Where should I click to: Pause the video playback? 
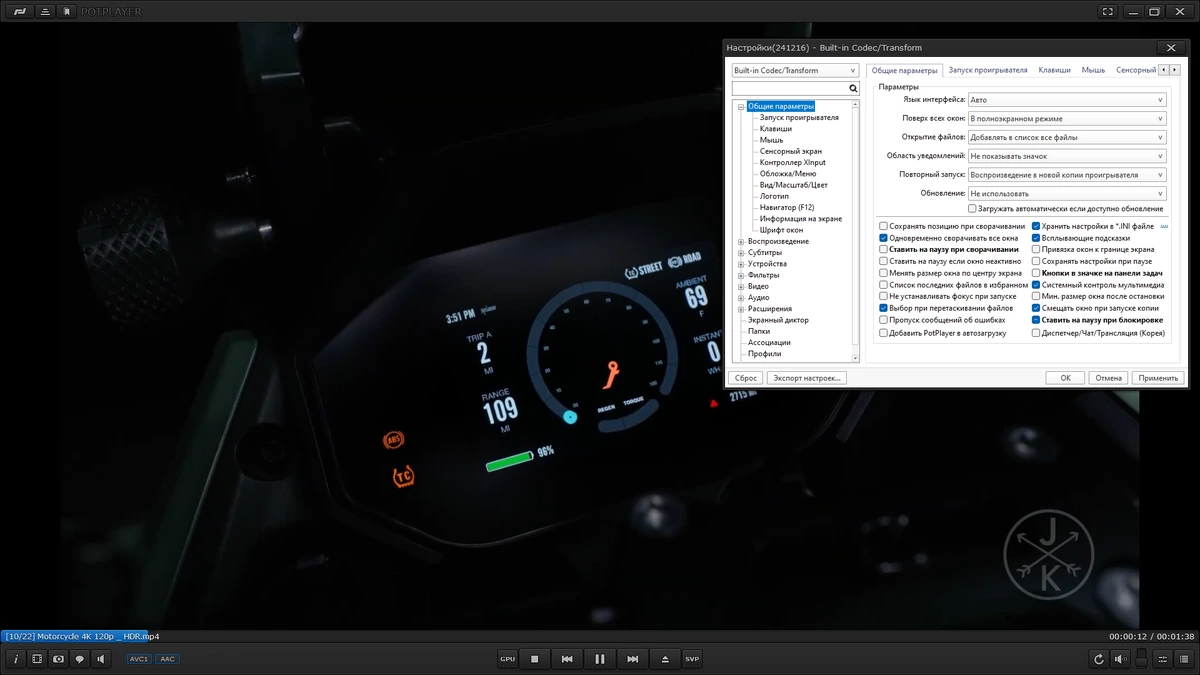(x=599, y=659)
